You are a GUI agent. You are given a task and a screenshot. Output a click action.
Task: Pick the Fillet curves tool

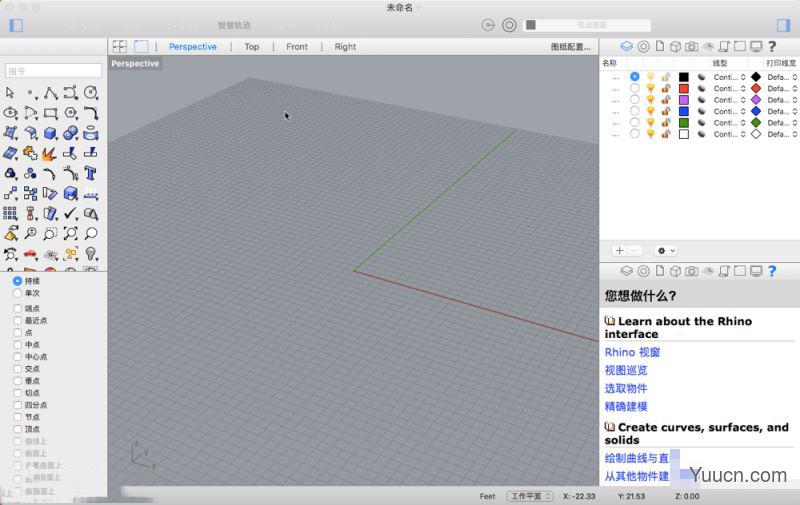pos(91,113)
